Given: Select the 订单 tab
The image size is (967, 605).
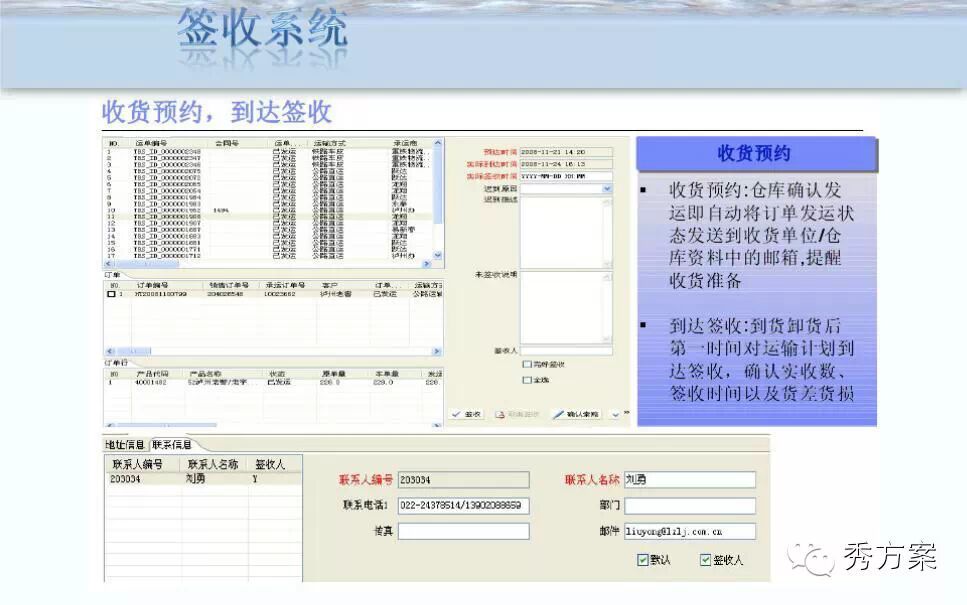Looking at the screenshot, I should (x=112, y=274).
